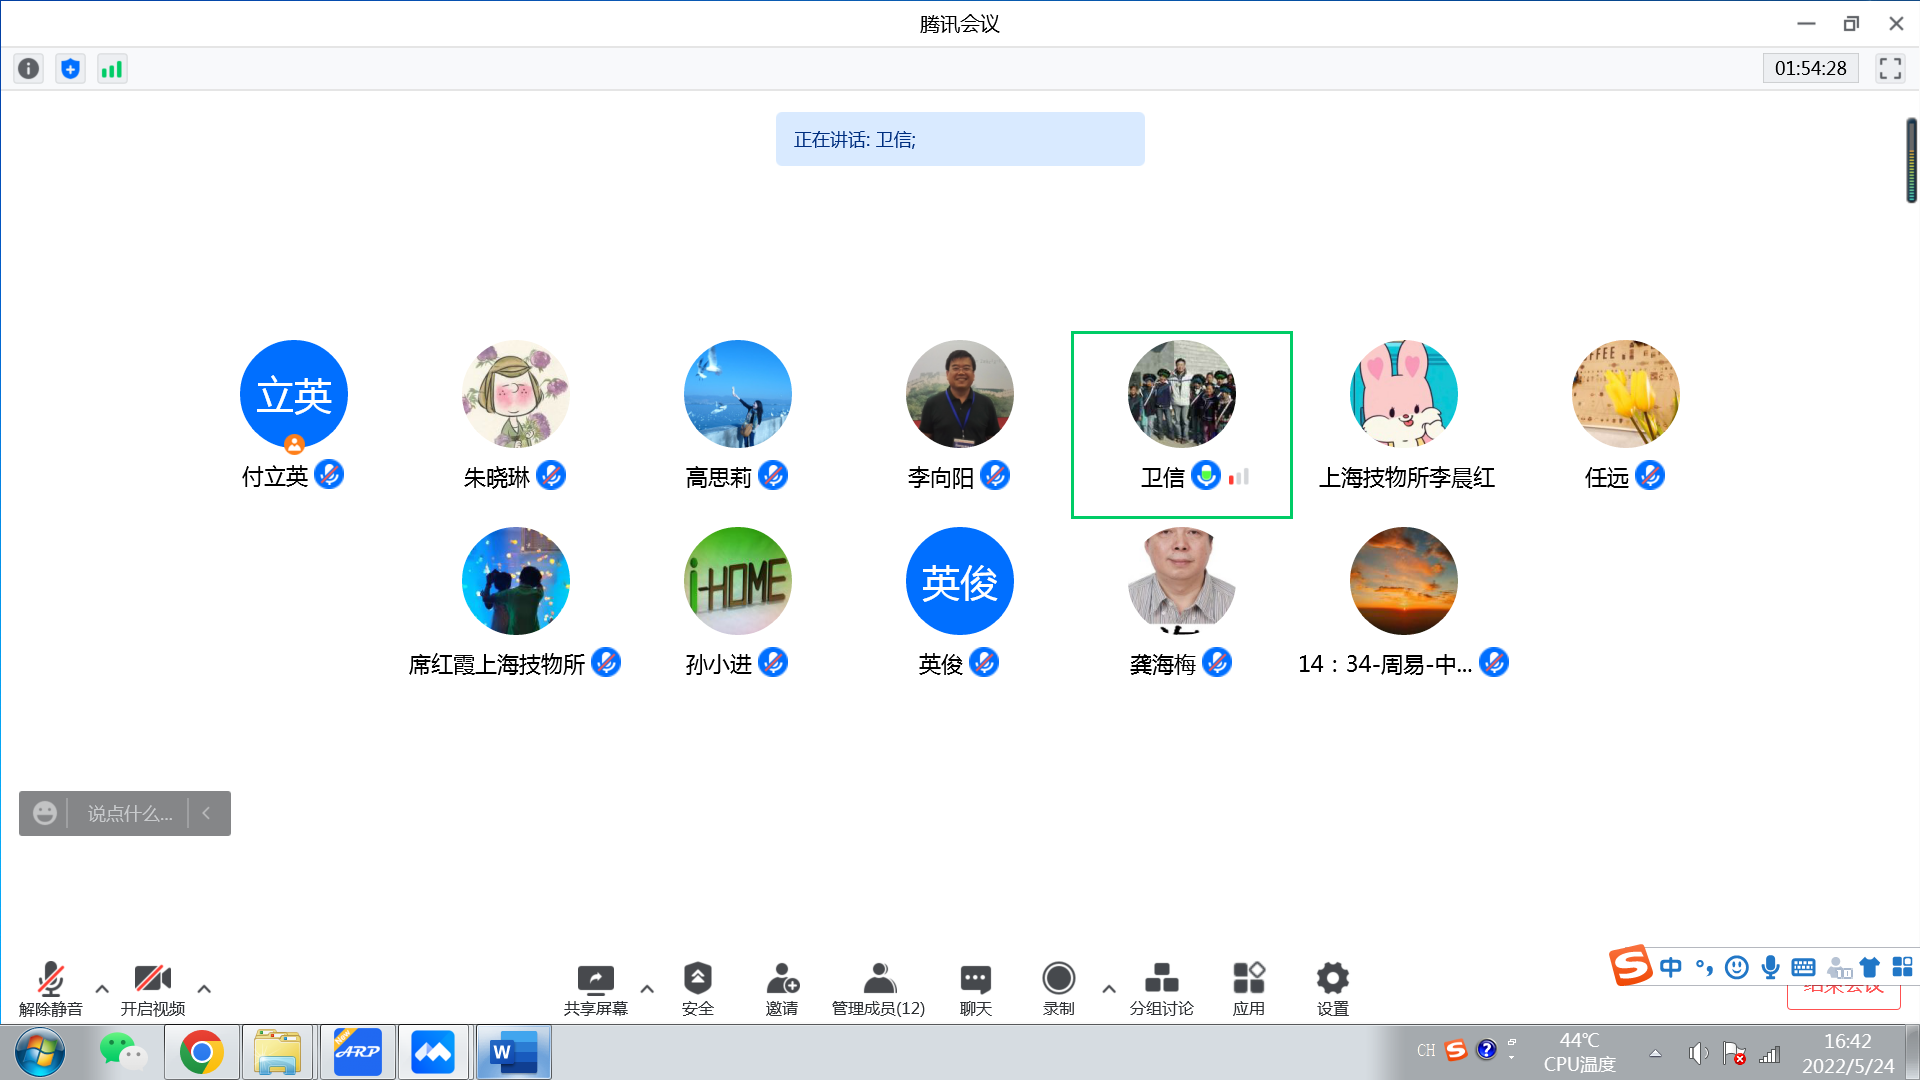Invite participants with 邀请
This screenshot has width=1920, height=1080.
pyautogui.click(x=782, y=989)
